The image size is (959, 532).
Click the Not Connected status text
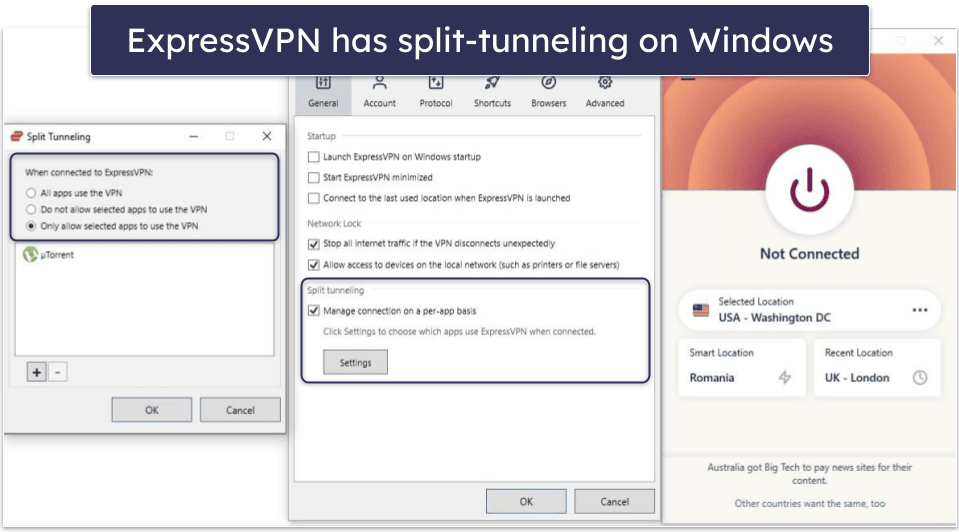pos(809,254)
